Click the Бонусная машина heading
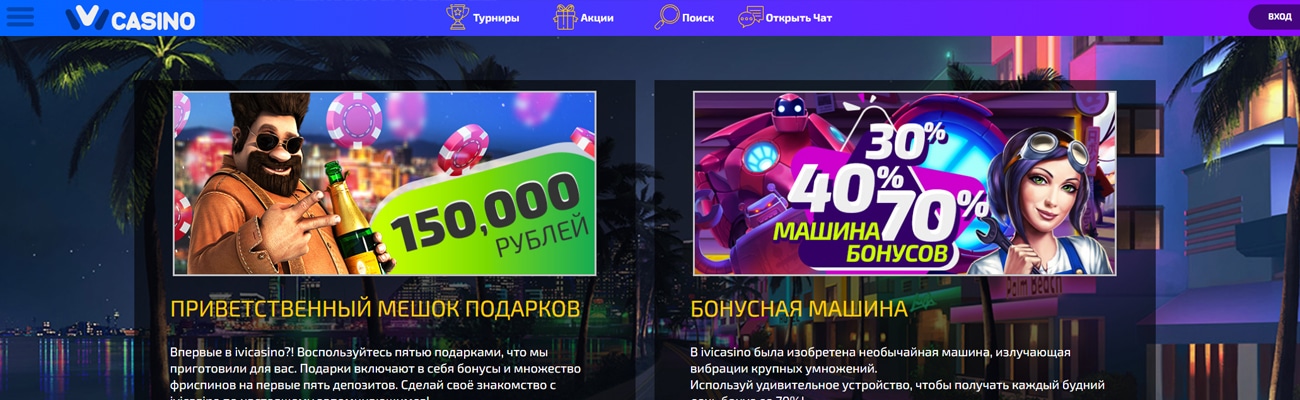Viewport: 1300px width, 400px height. coord(799,309)
